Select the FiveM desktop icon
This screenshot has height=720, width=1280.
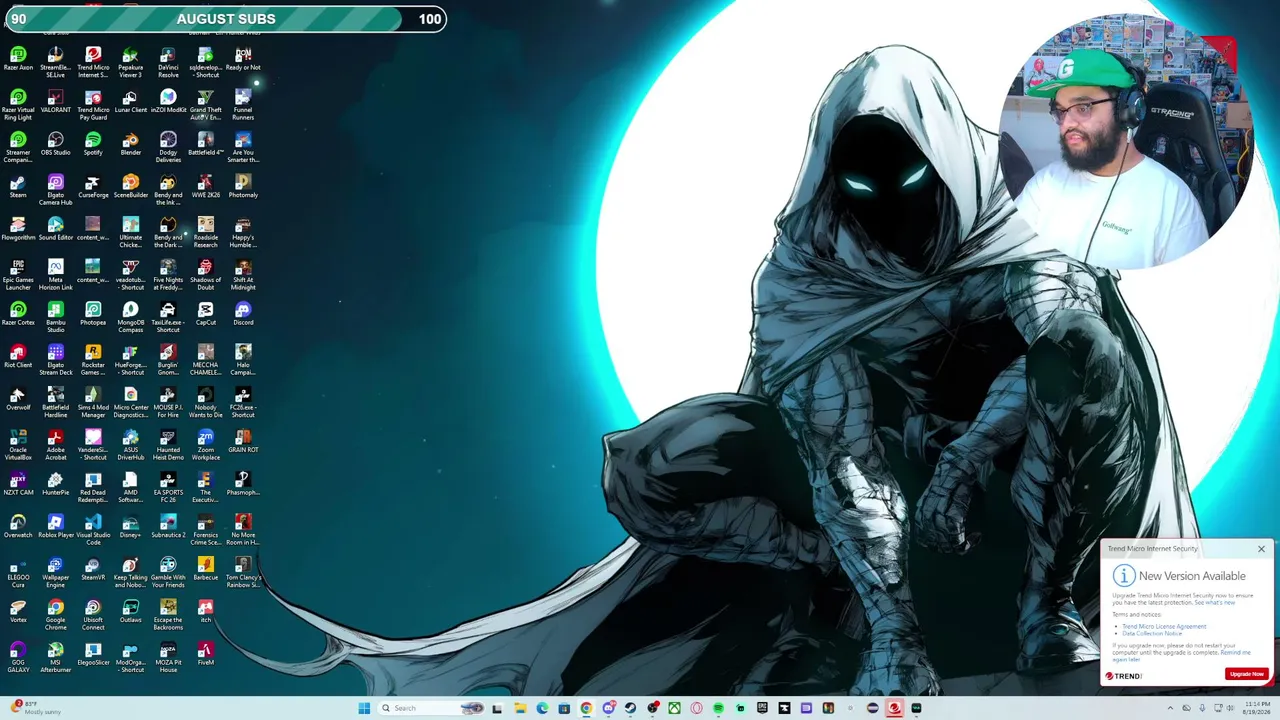click(x=205, y=654)
